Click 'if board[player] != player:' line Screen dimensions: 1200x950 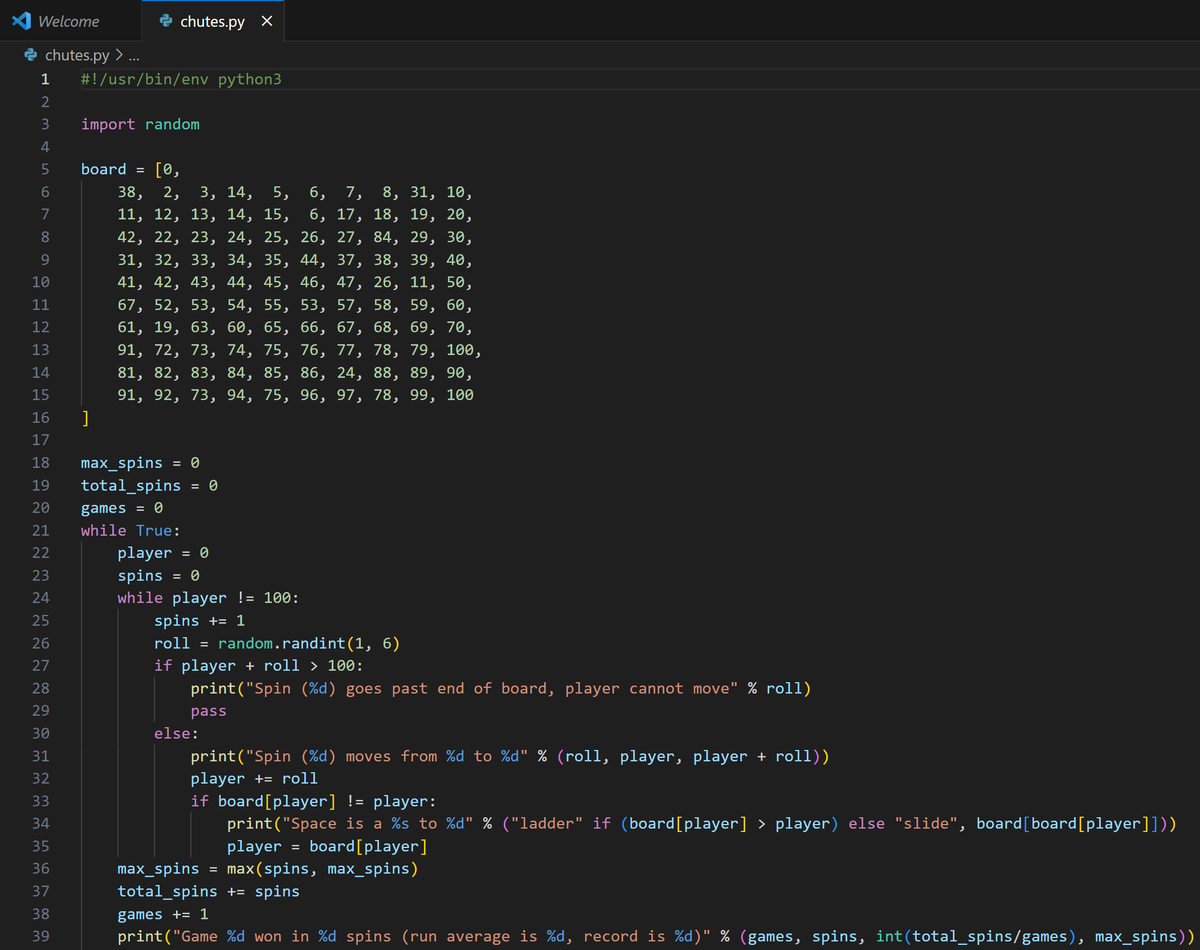313,802
